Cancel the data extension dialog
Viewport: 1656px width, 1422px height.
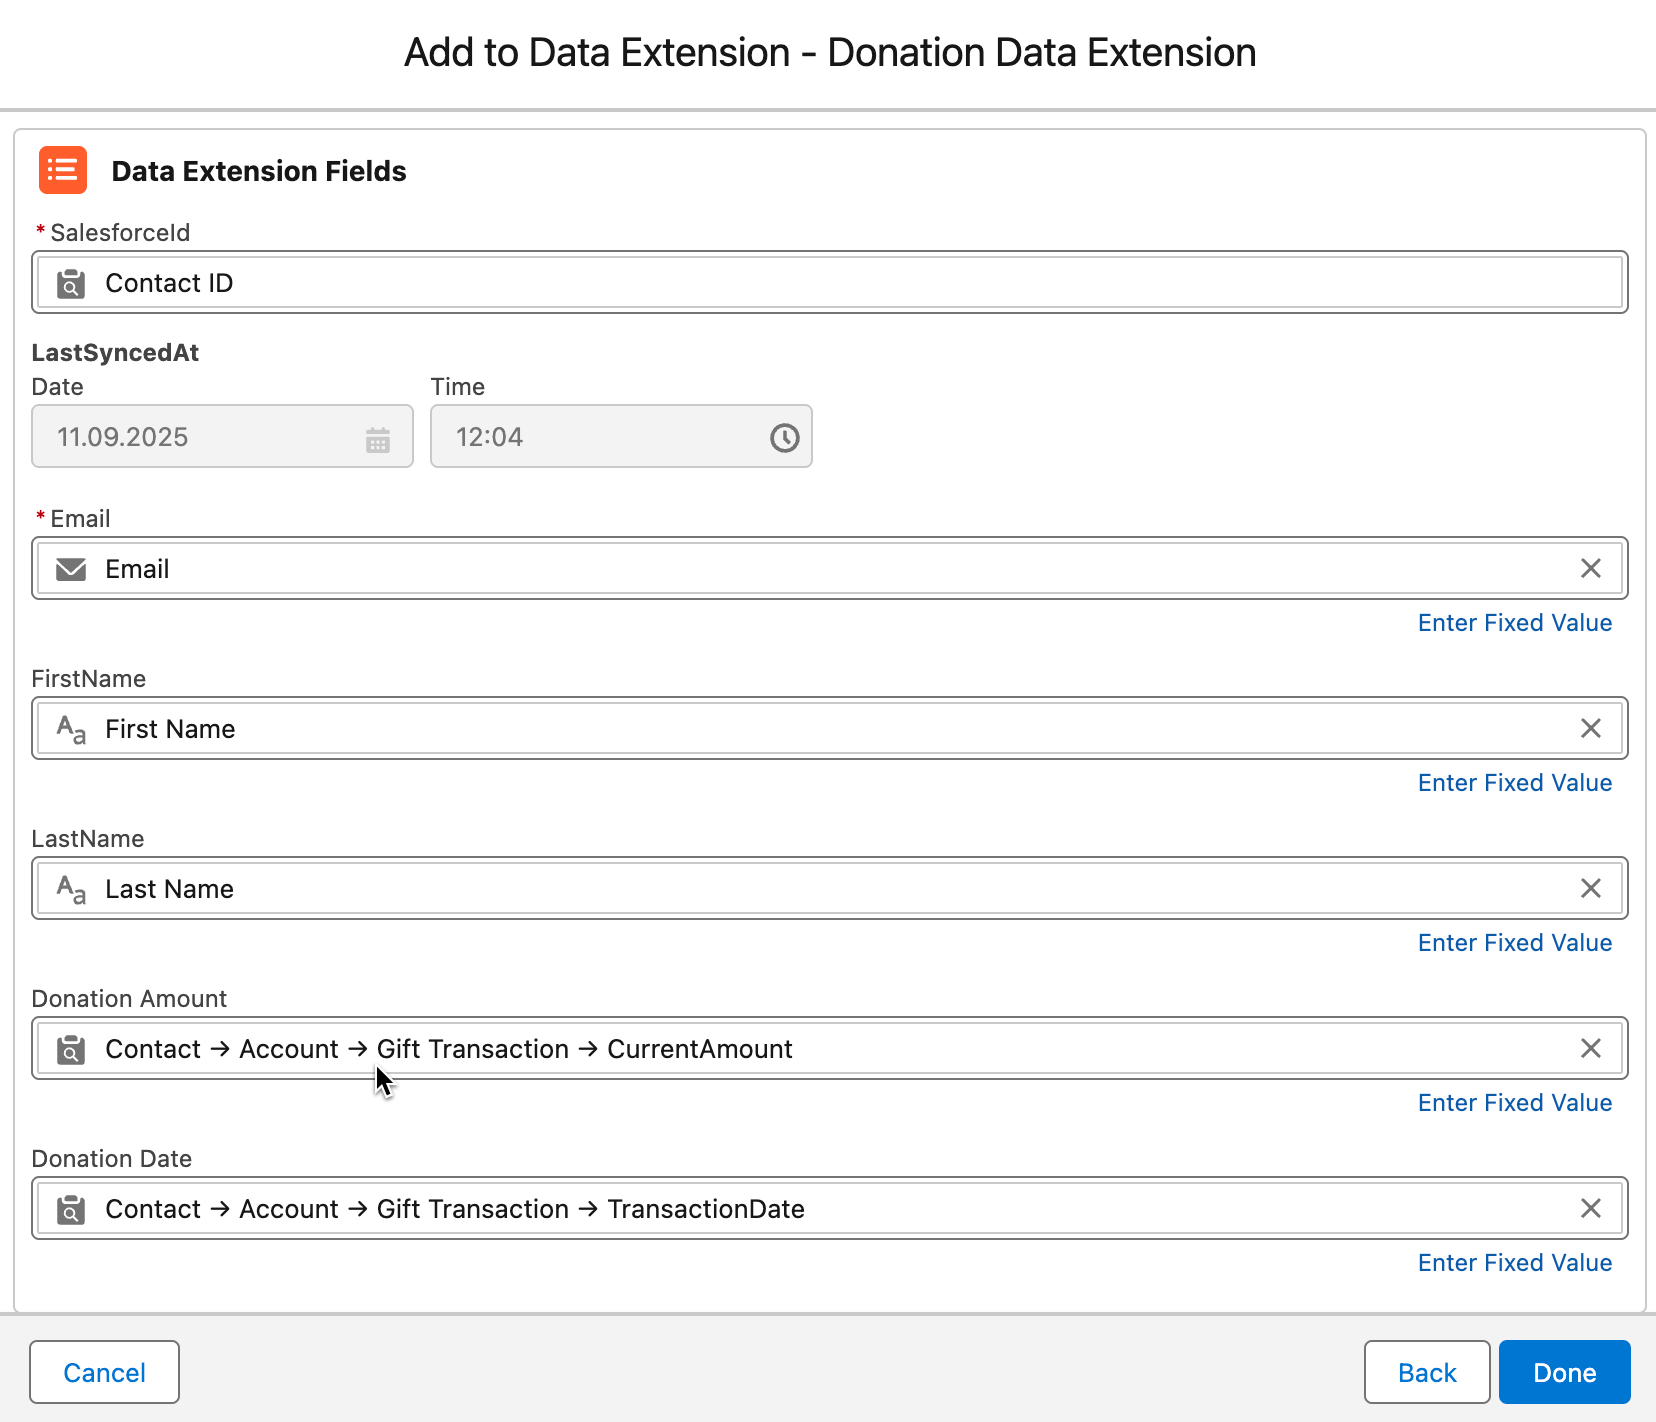105,1372
